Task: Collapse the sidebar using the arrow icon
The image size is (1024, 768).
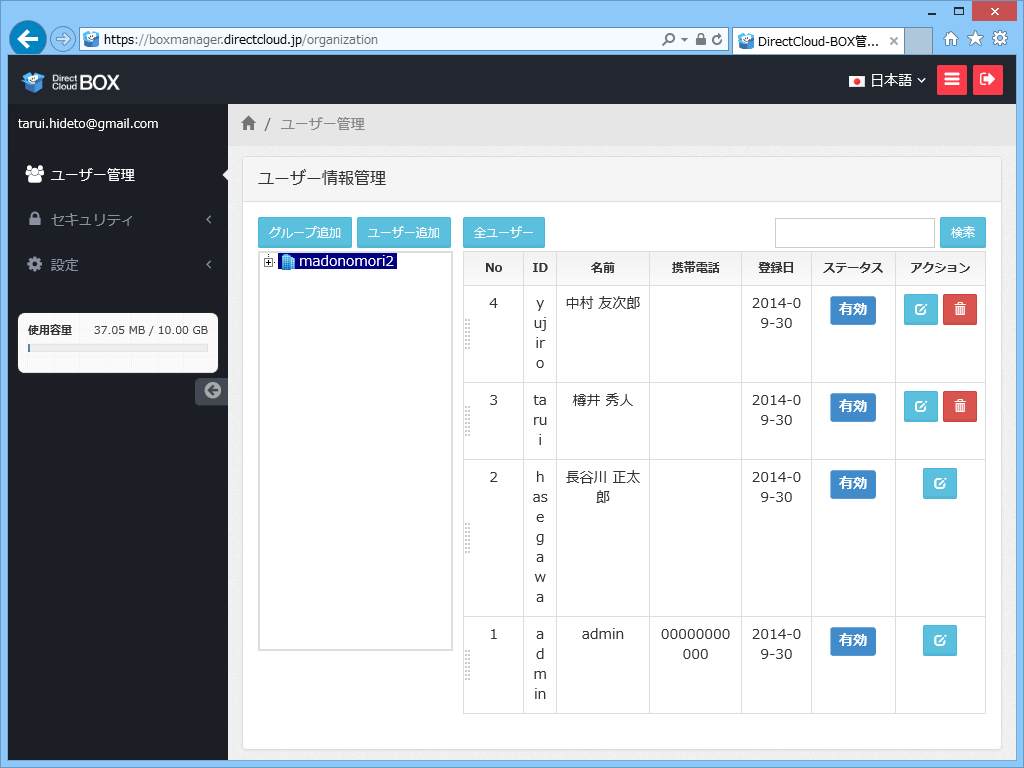Action: (211, 391)
